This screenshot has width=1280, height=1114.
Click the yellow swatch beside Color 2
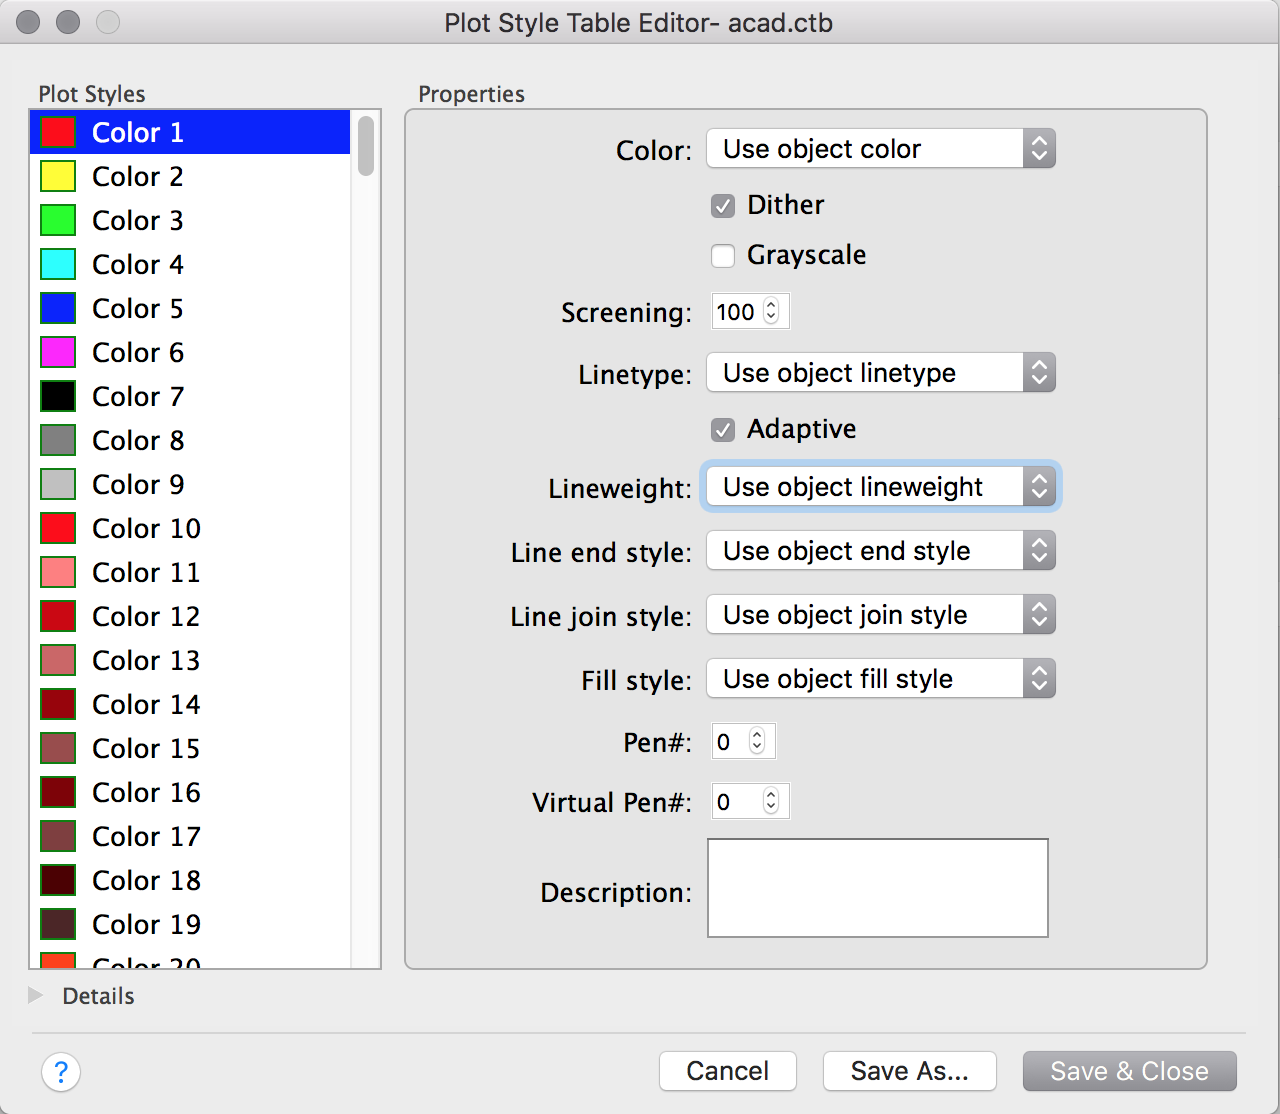(x=57, y=176)
